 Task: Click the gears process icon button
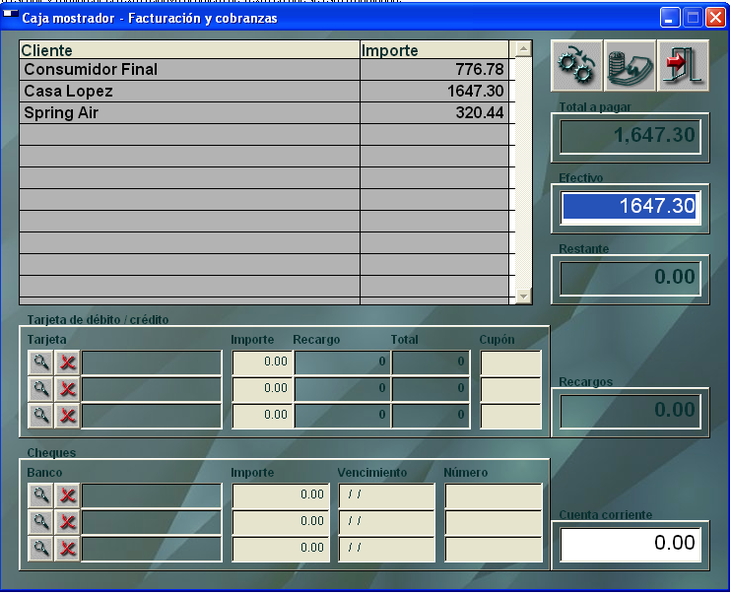click(x=577, y=66)
